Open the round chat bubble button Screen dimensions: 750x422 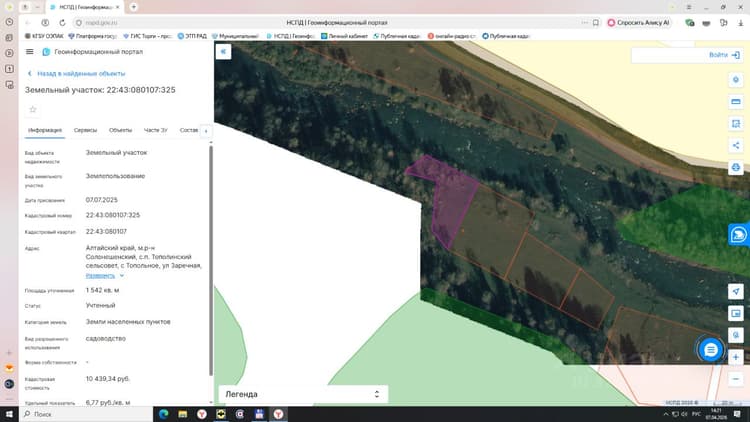coord(711,350)
